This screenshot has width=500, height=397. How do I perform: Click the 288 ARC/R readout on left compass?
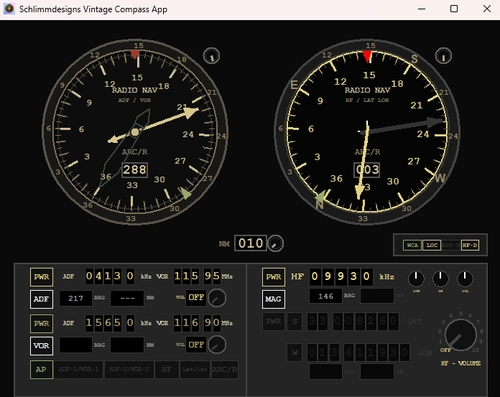[x=135, y=170]
